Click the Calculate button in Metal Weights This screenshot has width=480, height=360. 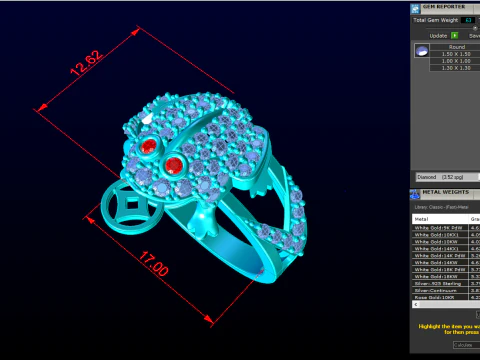point(466,345)
